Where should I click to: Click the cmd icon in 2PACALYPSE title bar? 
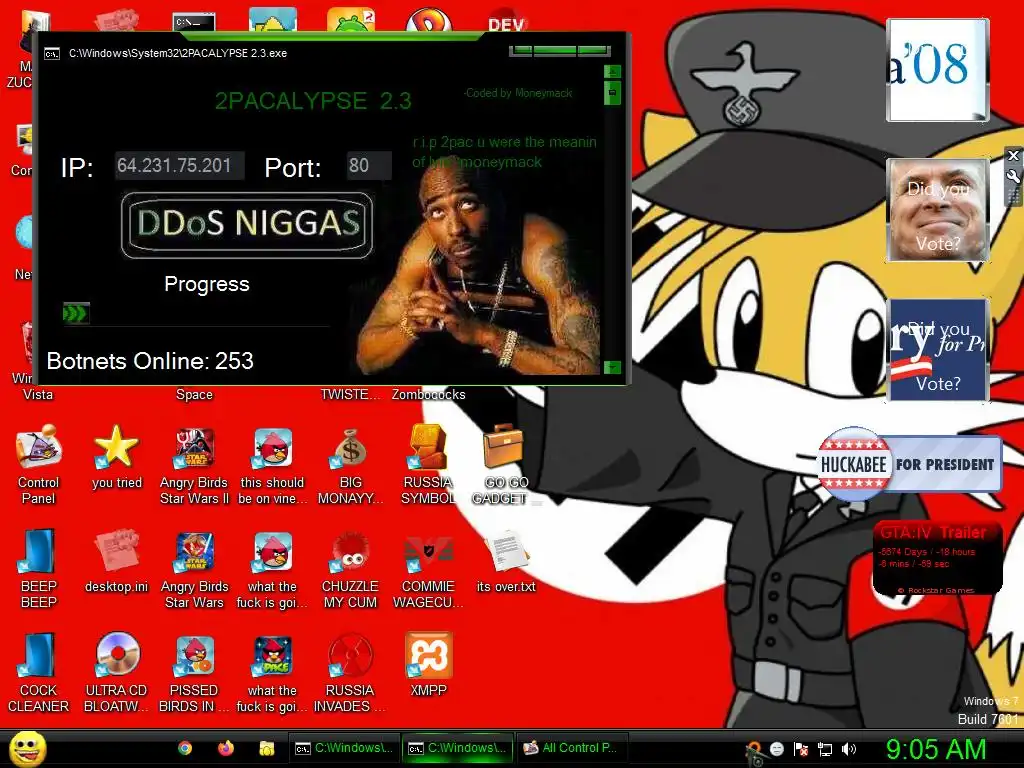coord(52,54)
